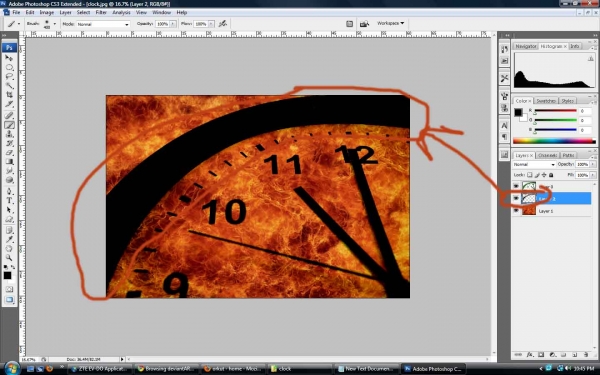Select the Path Selection tool
The height and width of the screenshot is (375, 600).
pyautogui.click(x=9, y=210)
